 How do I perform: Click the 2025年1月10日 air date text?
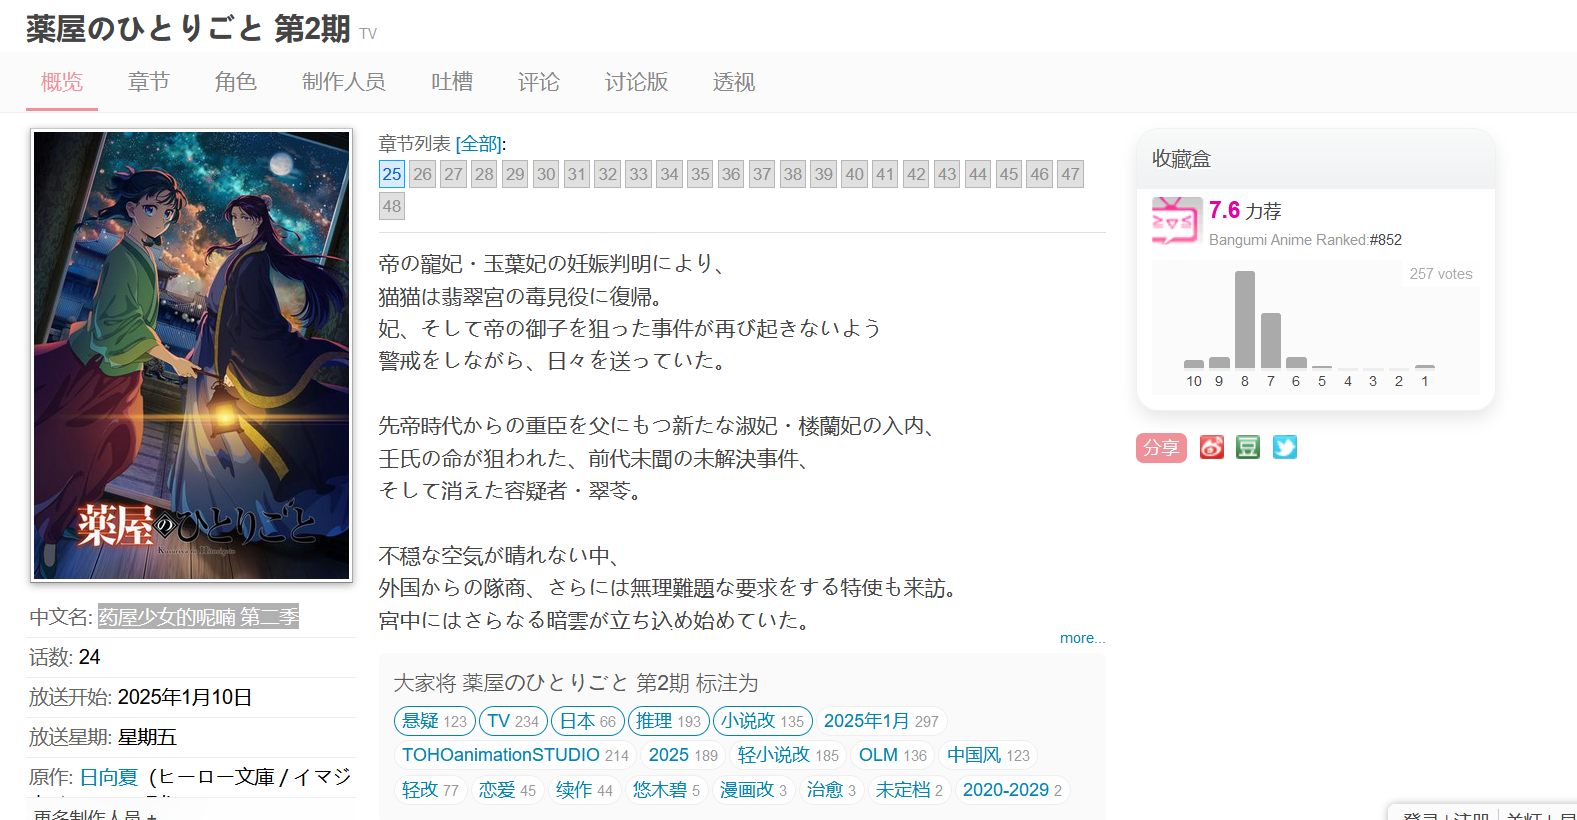185,697
